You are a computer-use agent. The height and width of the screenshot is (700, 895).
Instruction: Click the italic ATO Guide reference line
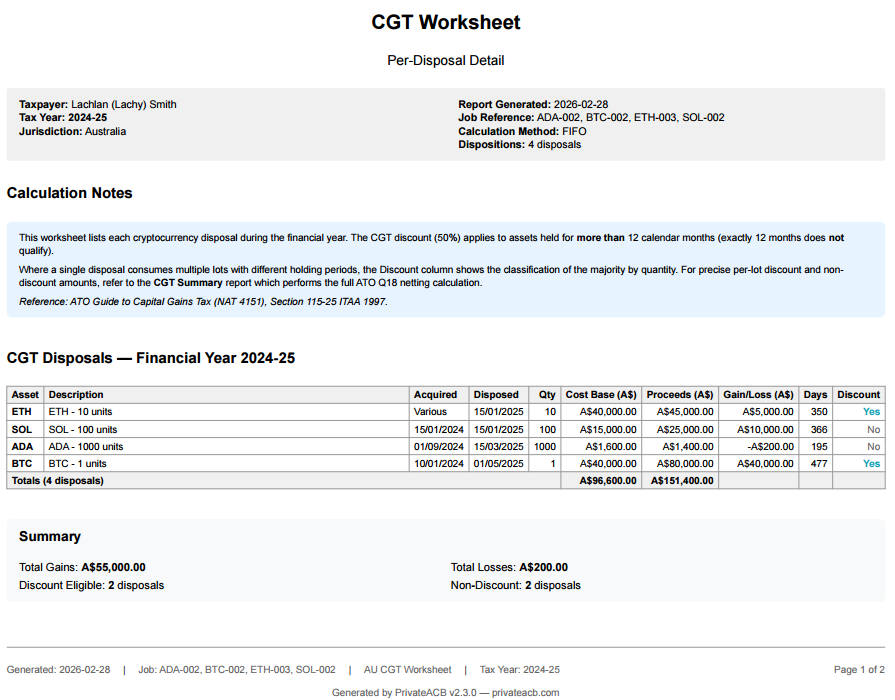[x=203, y=301]
